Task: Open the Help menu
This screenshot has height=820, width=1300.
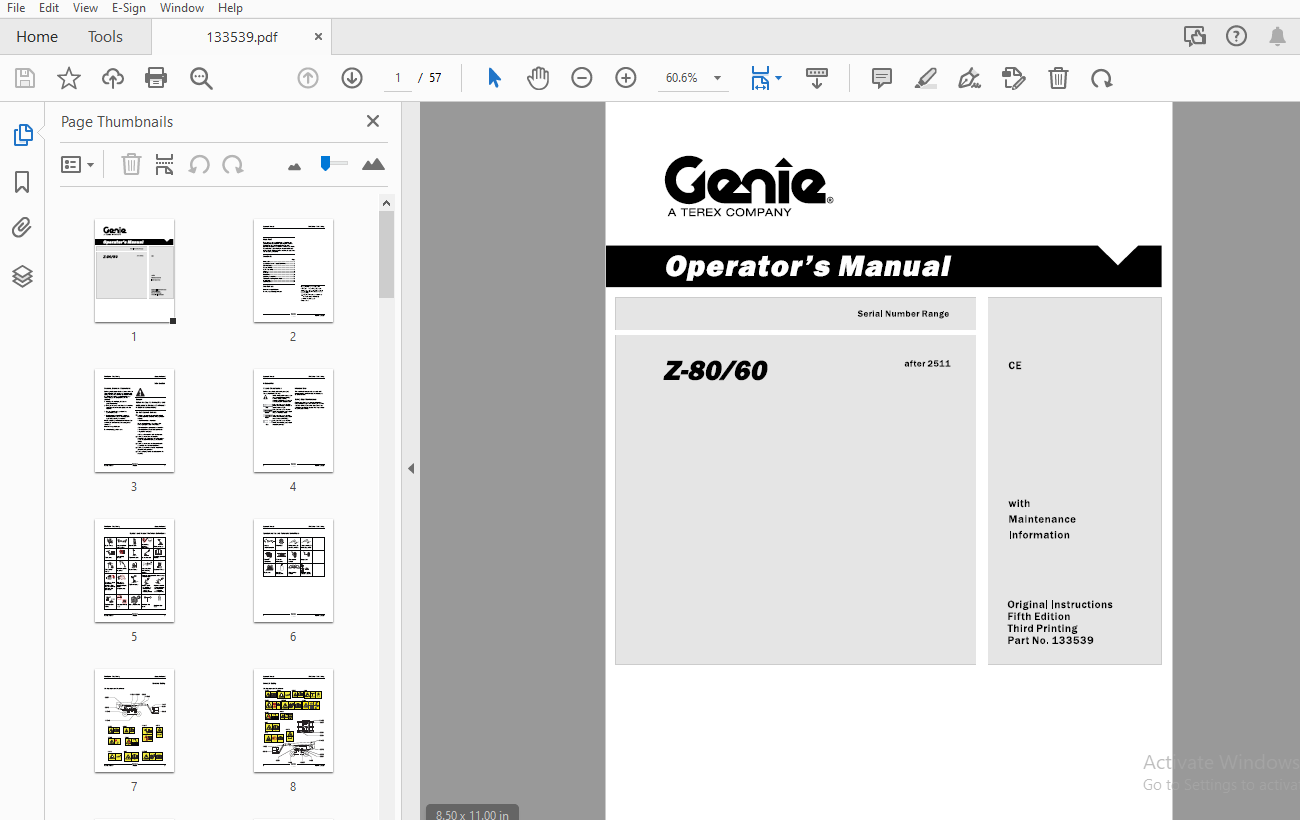Action: coord(230,8)
